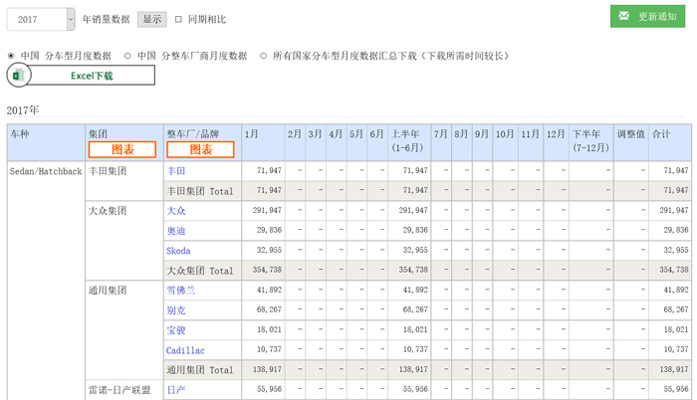Screen dimensions: 697x400
Task: Open the 雪佛兰 brand link
Action: [x=180, y=290]
